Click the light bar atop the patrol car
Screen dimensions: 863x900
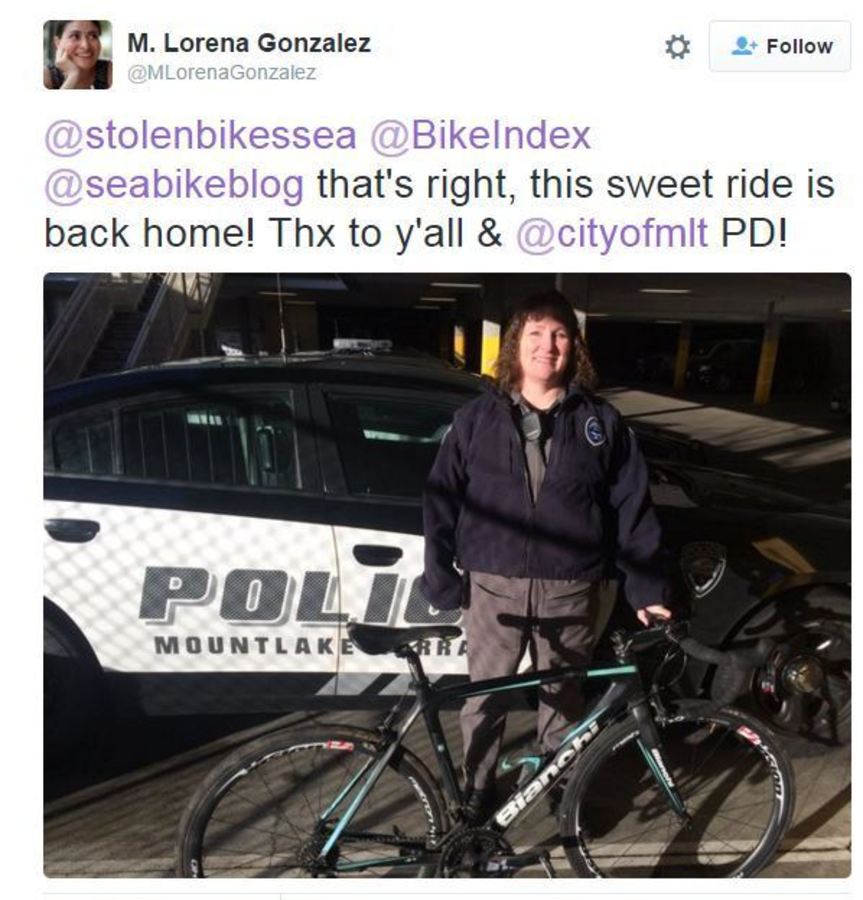[x=361, y=344]
